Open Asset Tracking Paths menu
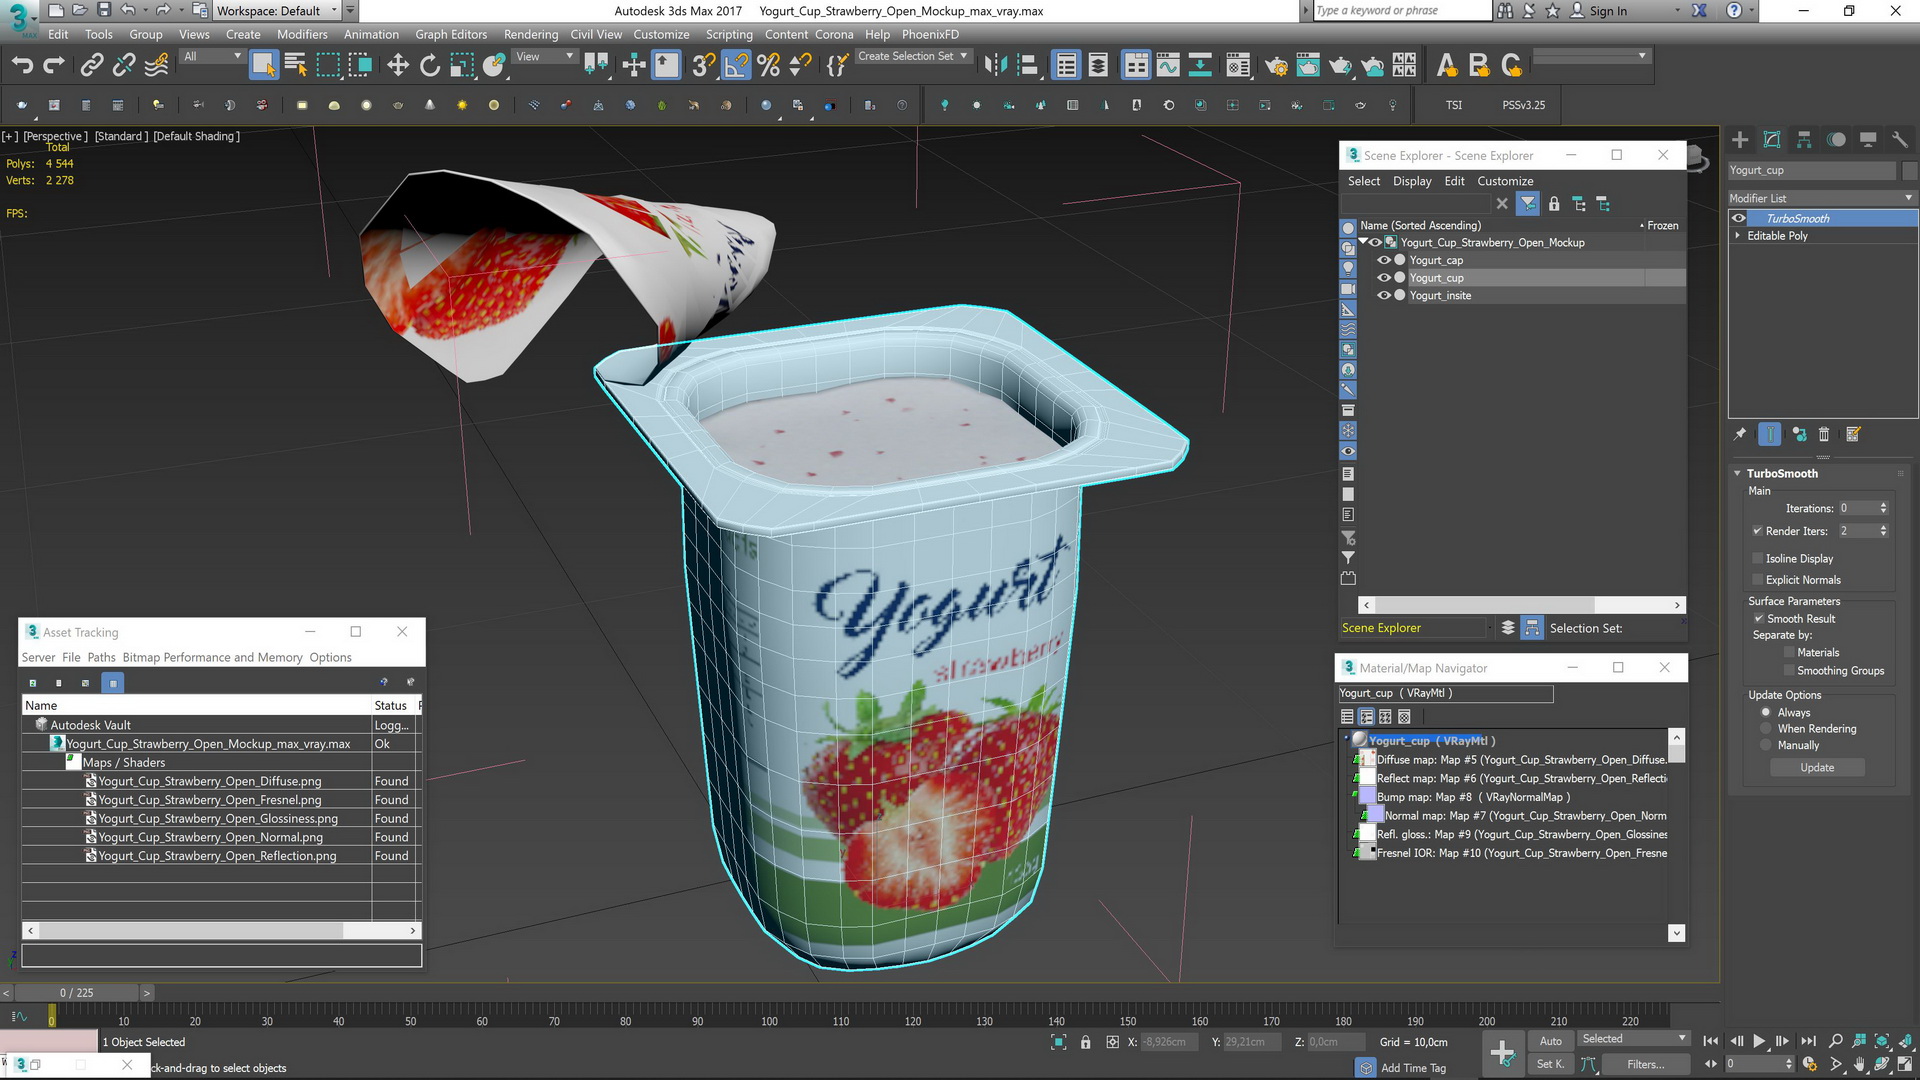 point(101,658)
